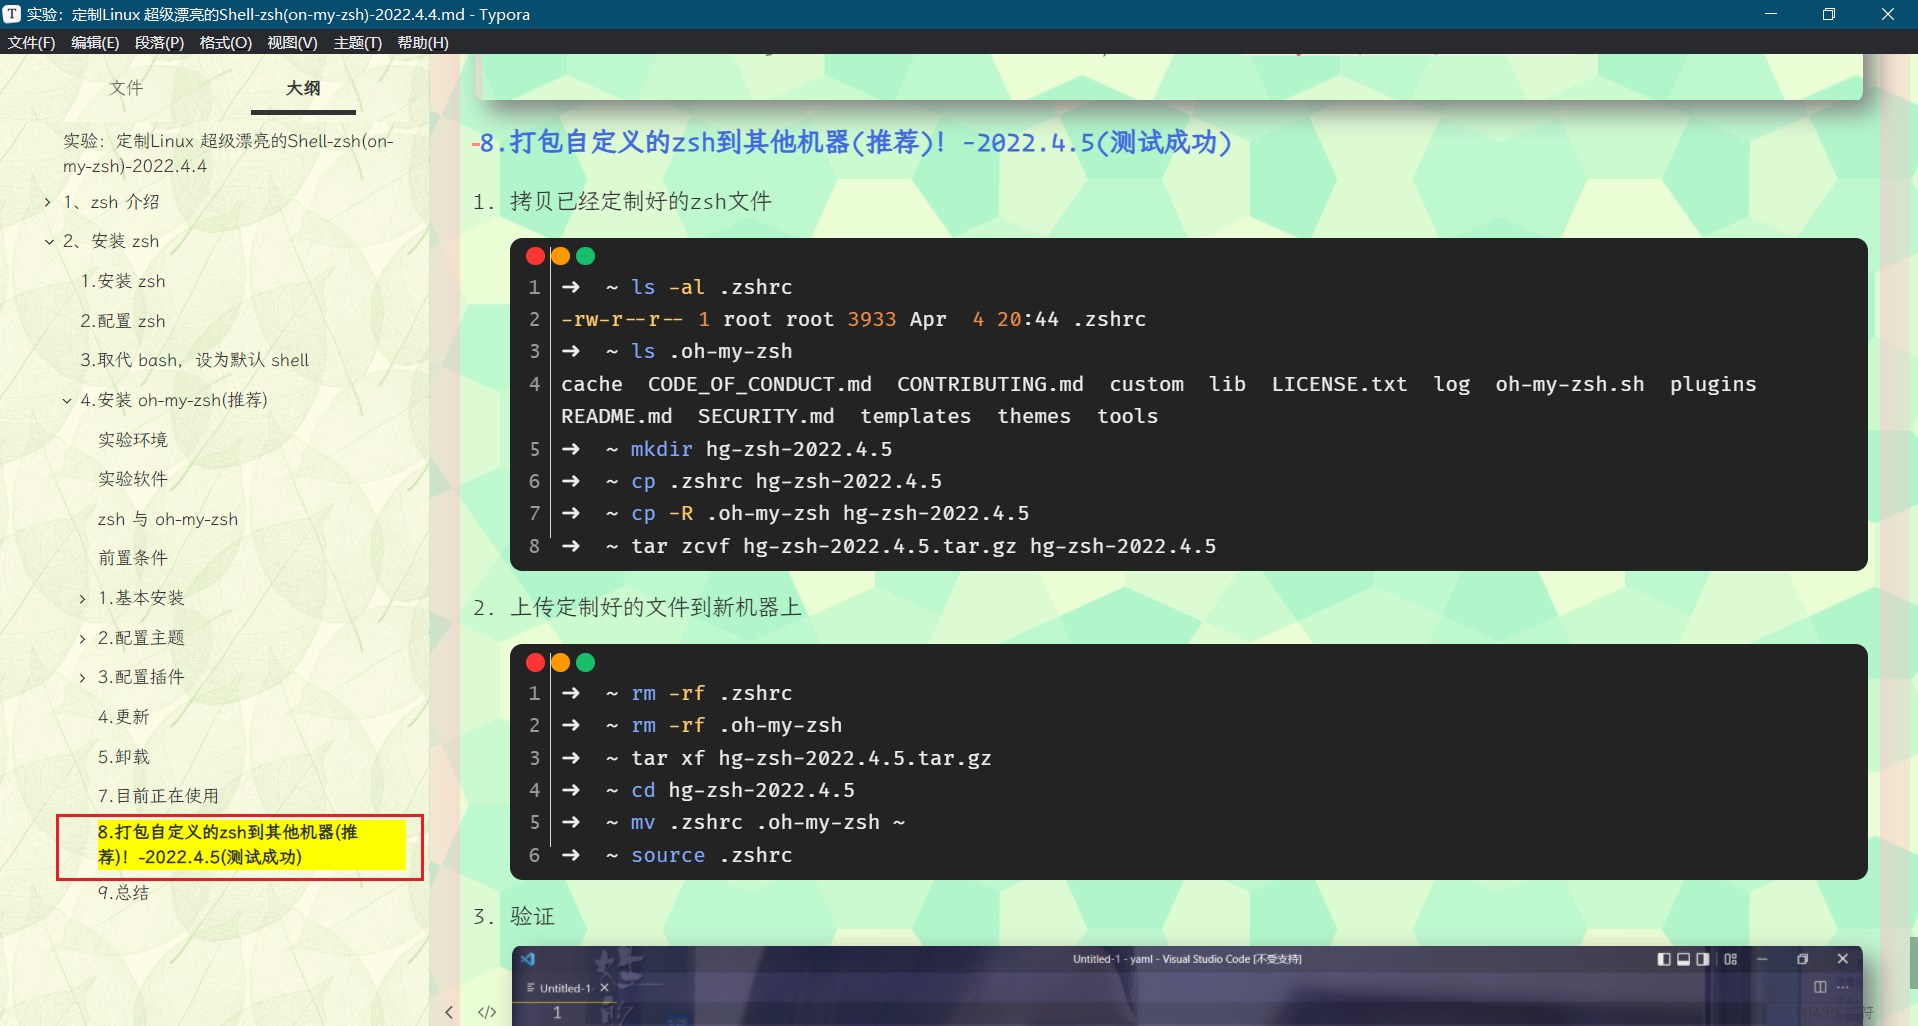The height and width of the screenshot is (1026, 1918).
Task: Click the green dot in the first code block
Action: point(585,256)
